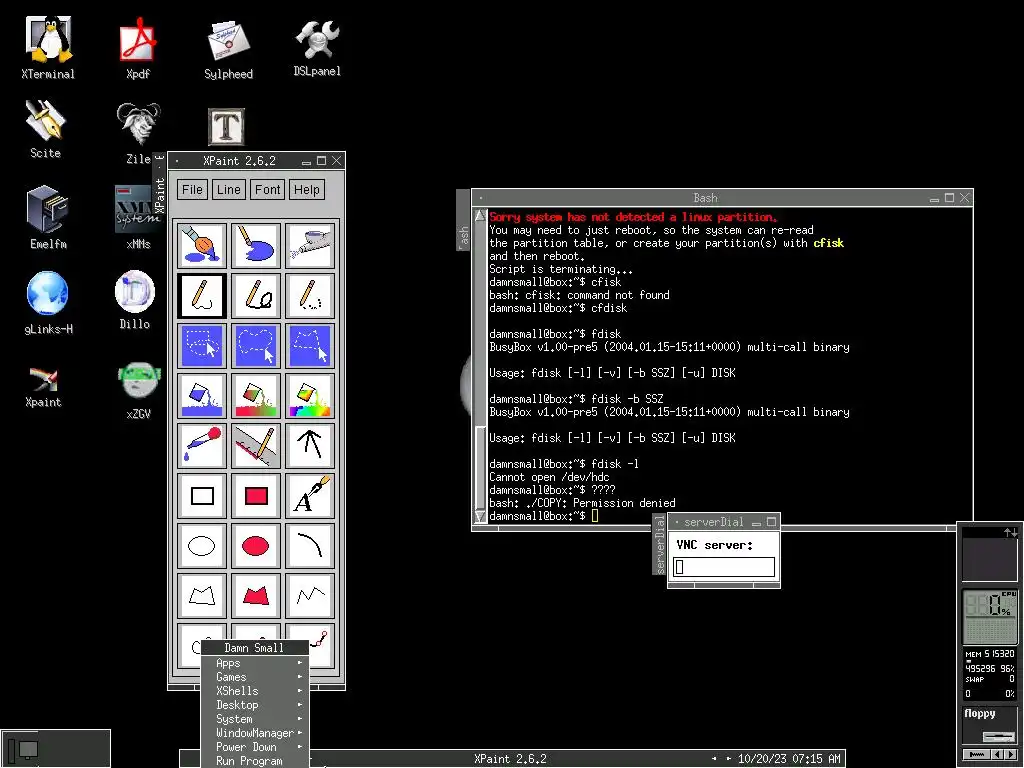This screenshot has width=1024, height=768.
Task: Select the Brush tool in XPaint
Action: pyautogui.click(x=202, y=246)
